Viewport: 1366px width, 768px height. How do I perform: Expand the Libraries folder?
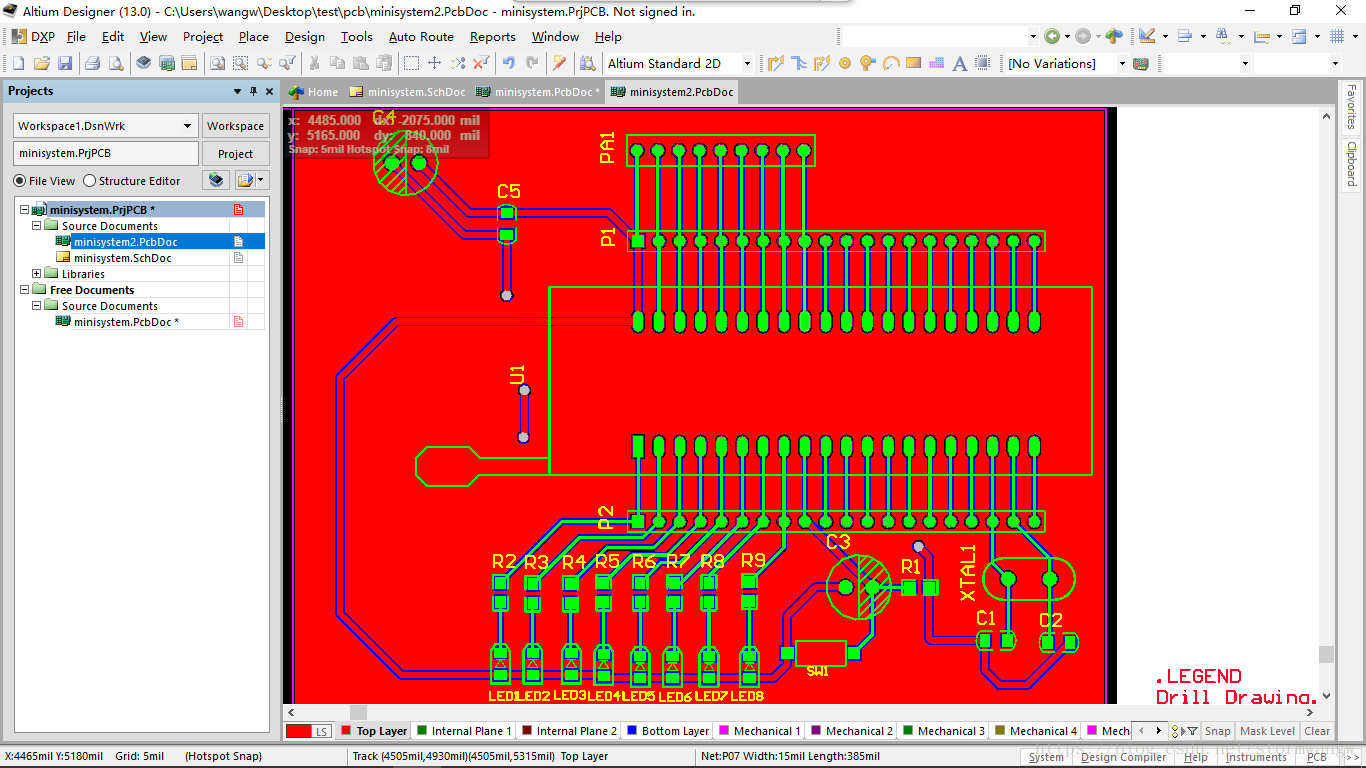37,274
